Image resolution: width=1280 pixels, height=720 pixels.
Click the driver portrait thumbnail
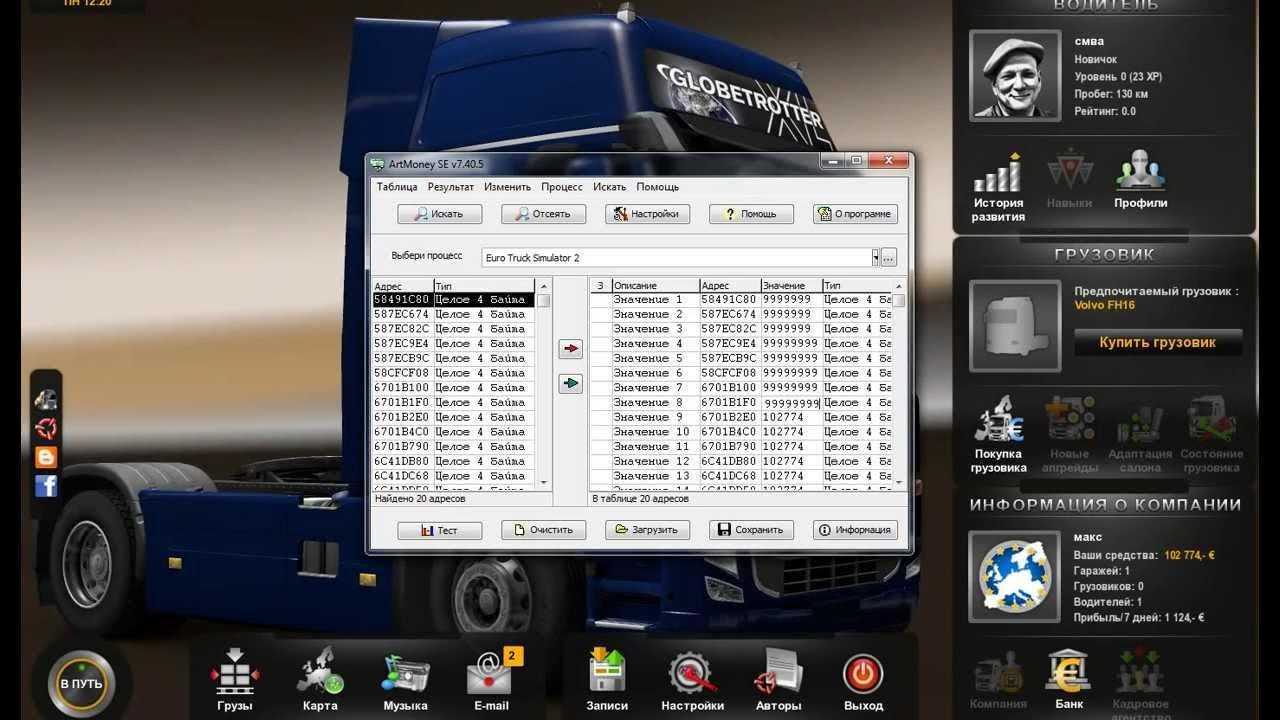[x=1014, y=75]
